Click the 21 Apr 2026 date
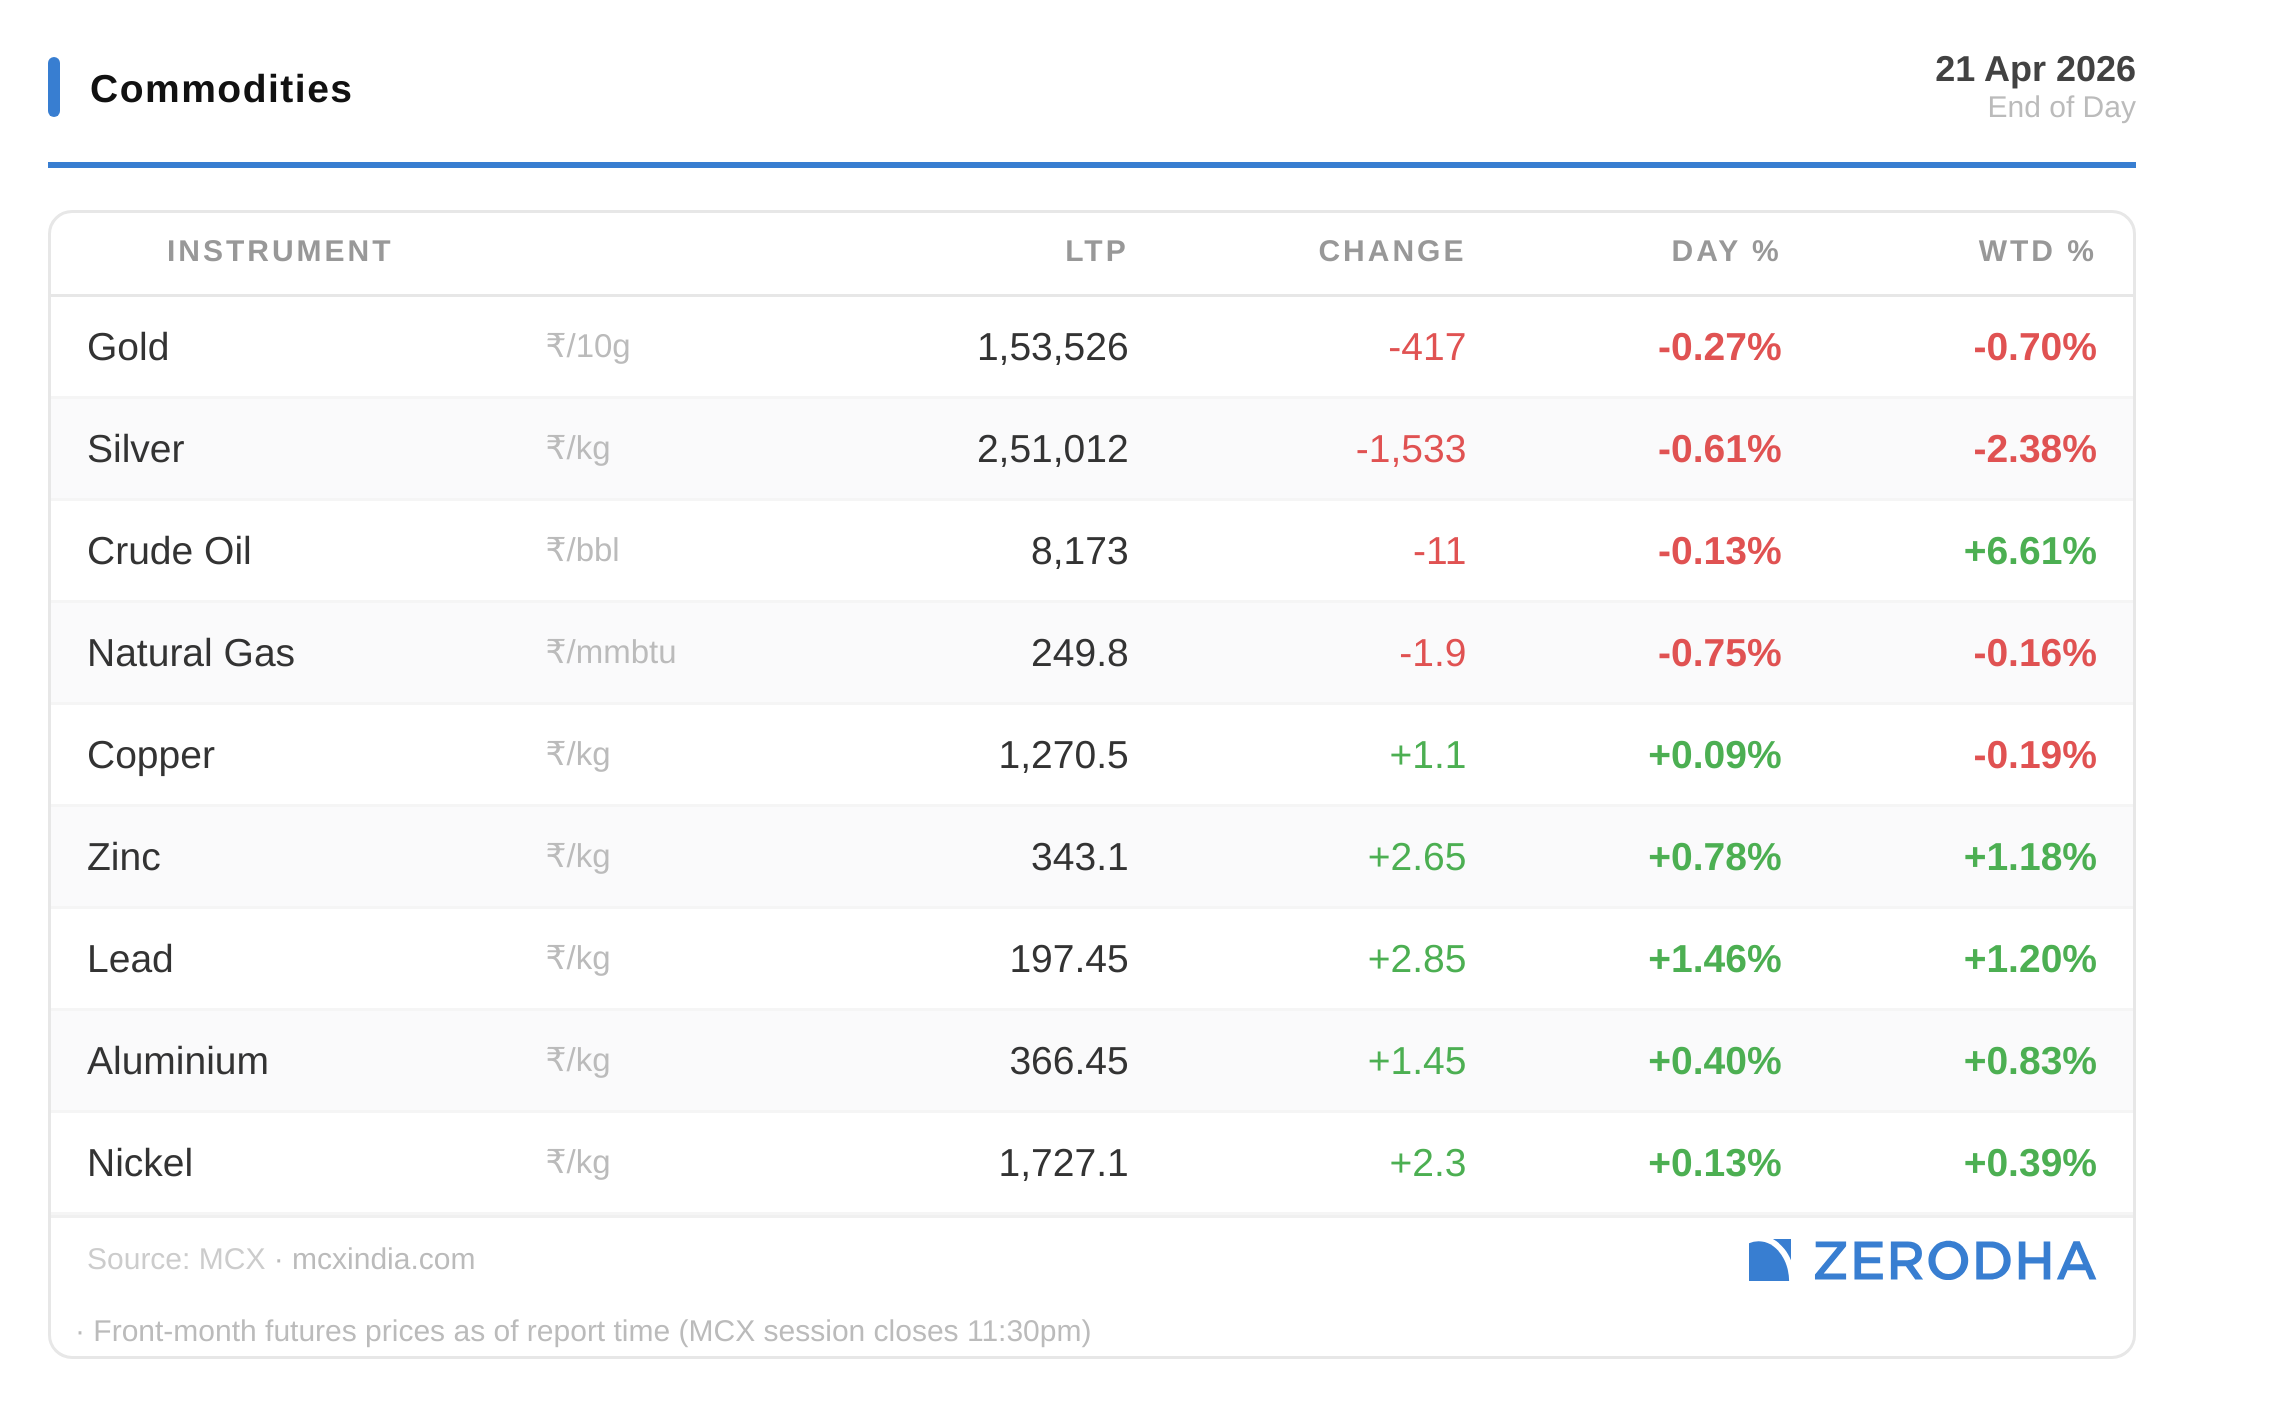The width and height of the screenshot is (2280, 1419). pos(2034,69)
